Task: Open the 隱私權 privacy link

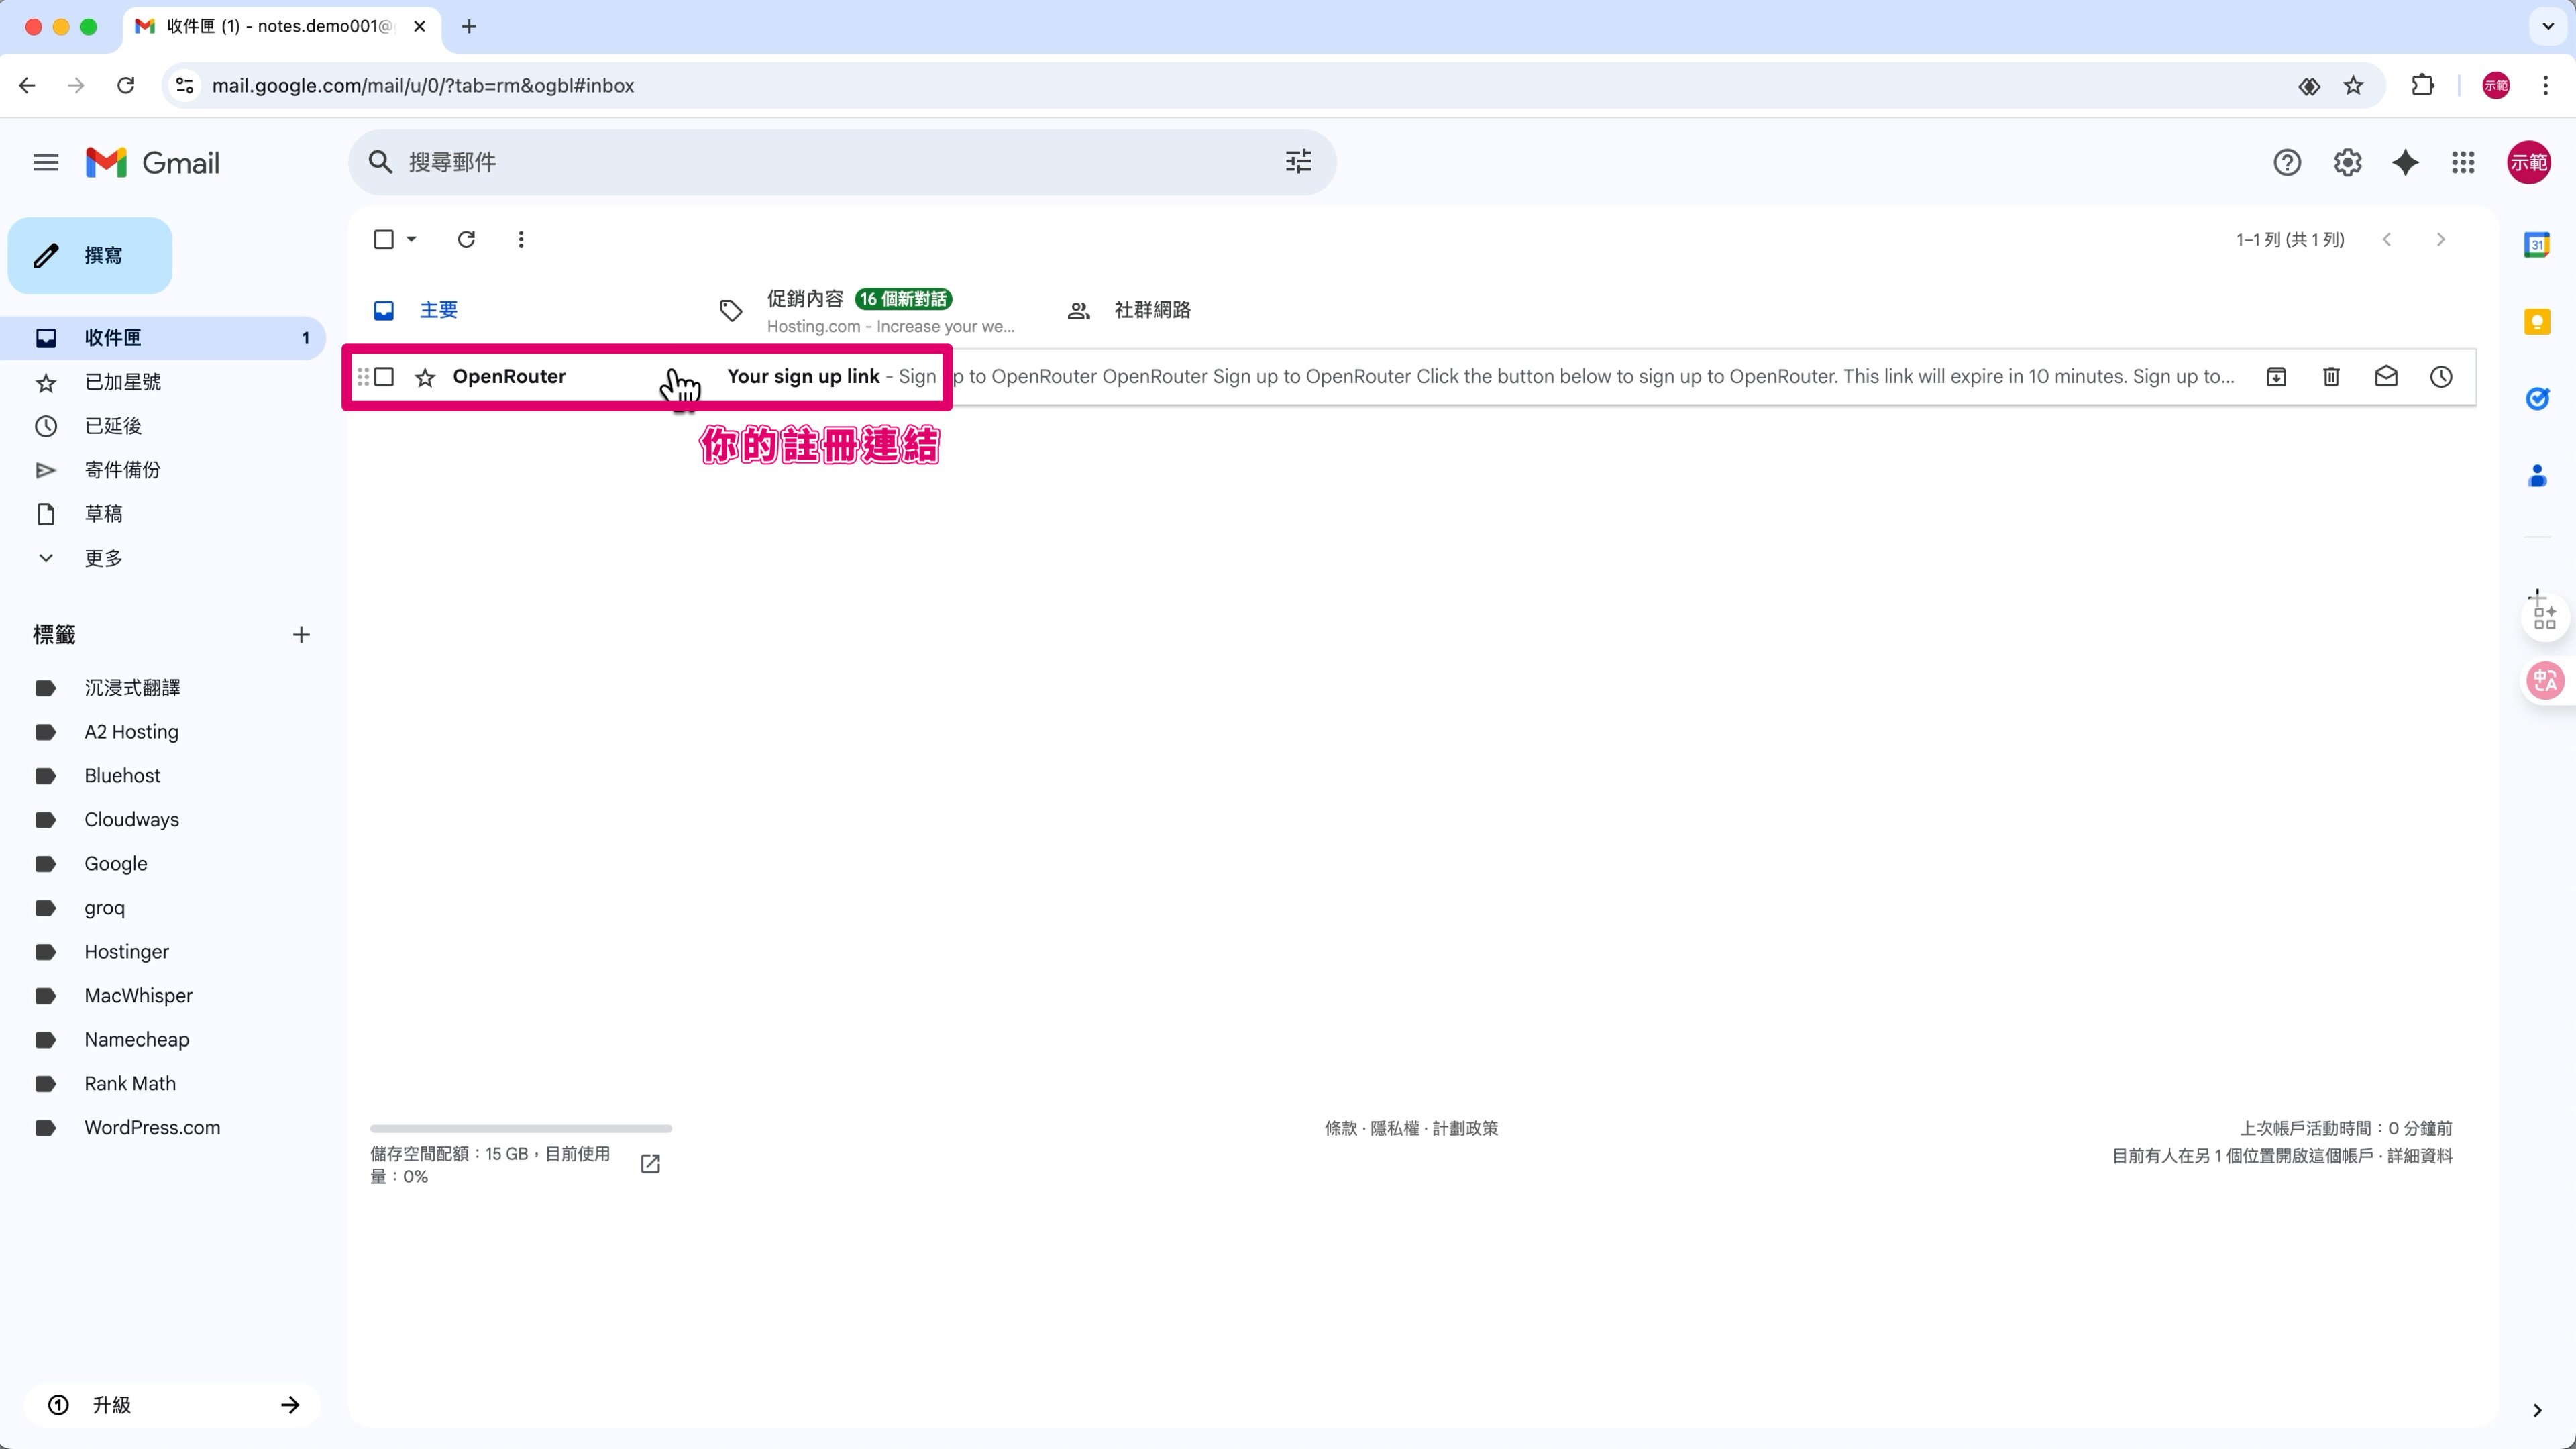Action: [1394, 1128]
